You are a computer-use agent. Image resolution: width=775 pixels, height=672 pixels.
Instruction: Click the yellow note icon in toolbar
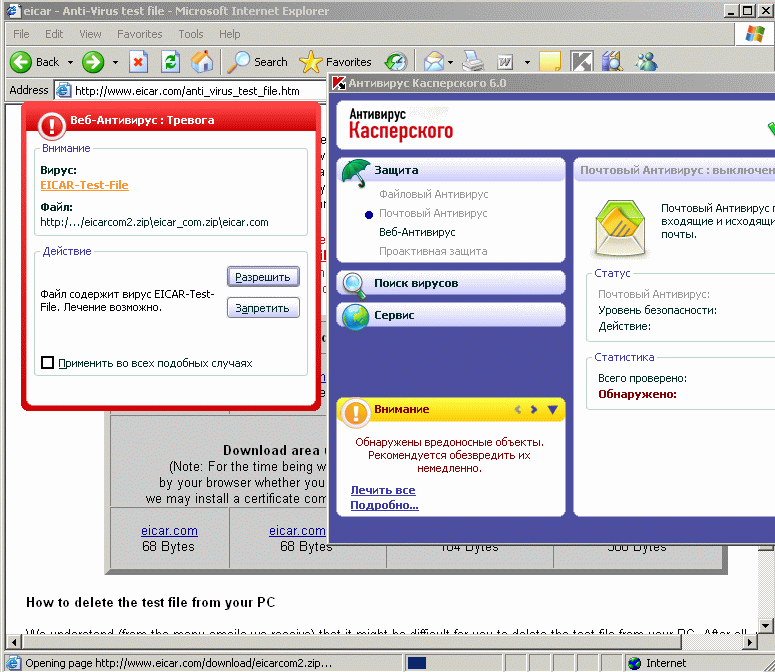[x=550, y=62]
